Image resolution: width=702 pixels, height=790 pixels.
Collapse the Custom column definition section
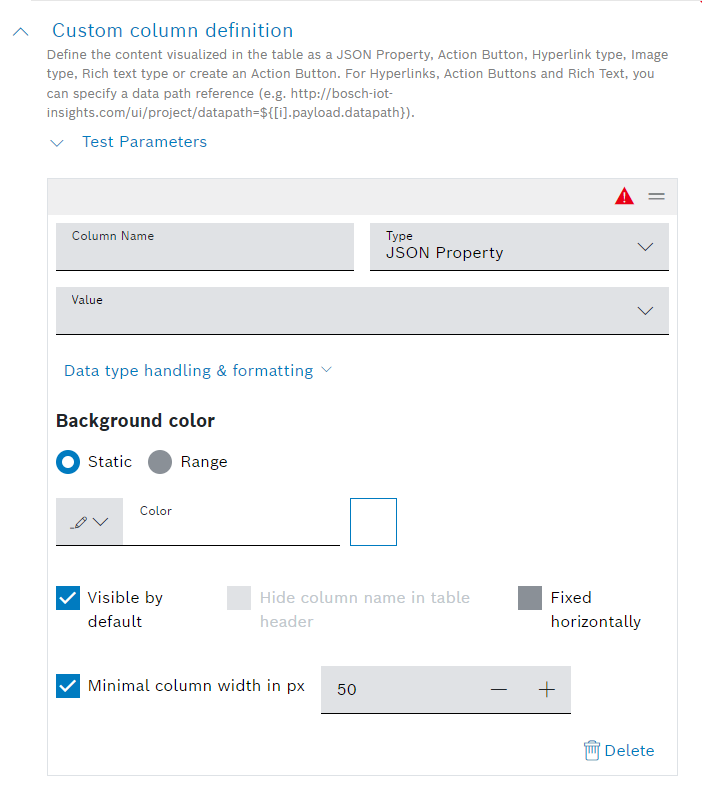[21, 32]
